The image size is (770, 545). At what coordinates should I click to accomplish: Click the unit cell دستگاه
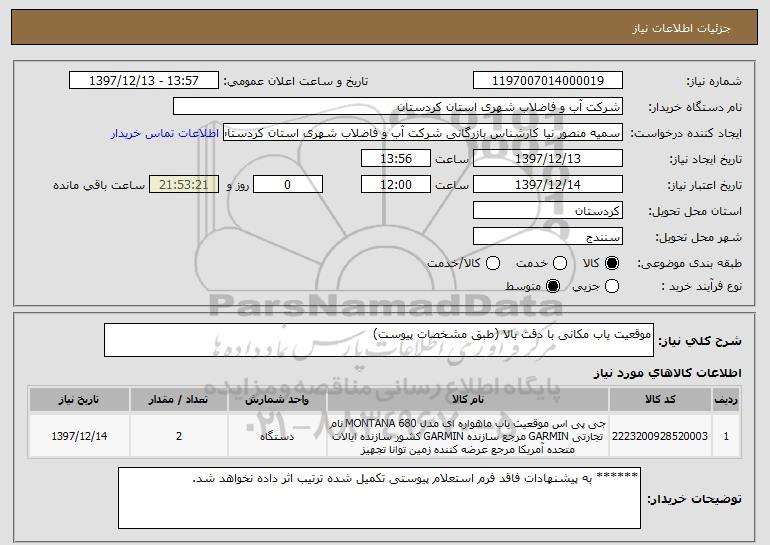coord(277,436)
